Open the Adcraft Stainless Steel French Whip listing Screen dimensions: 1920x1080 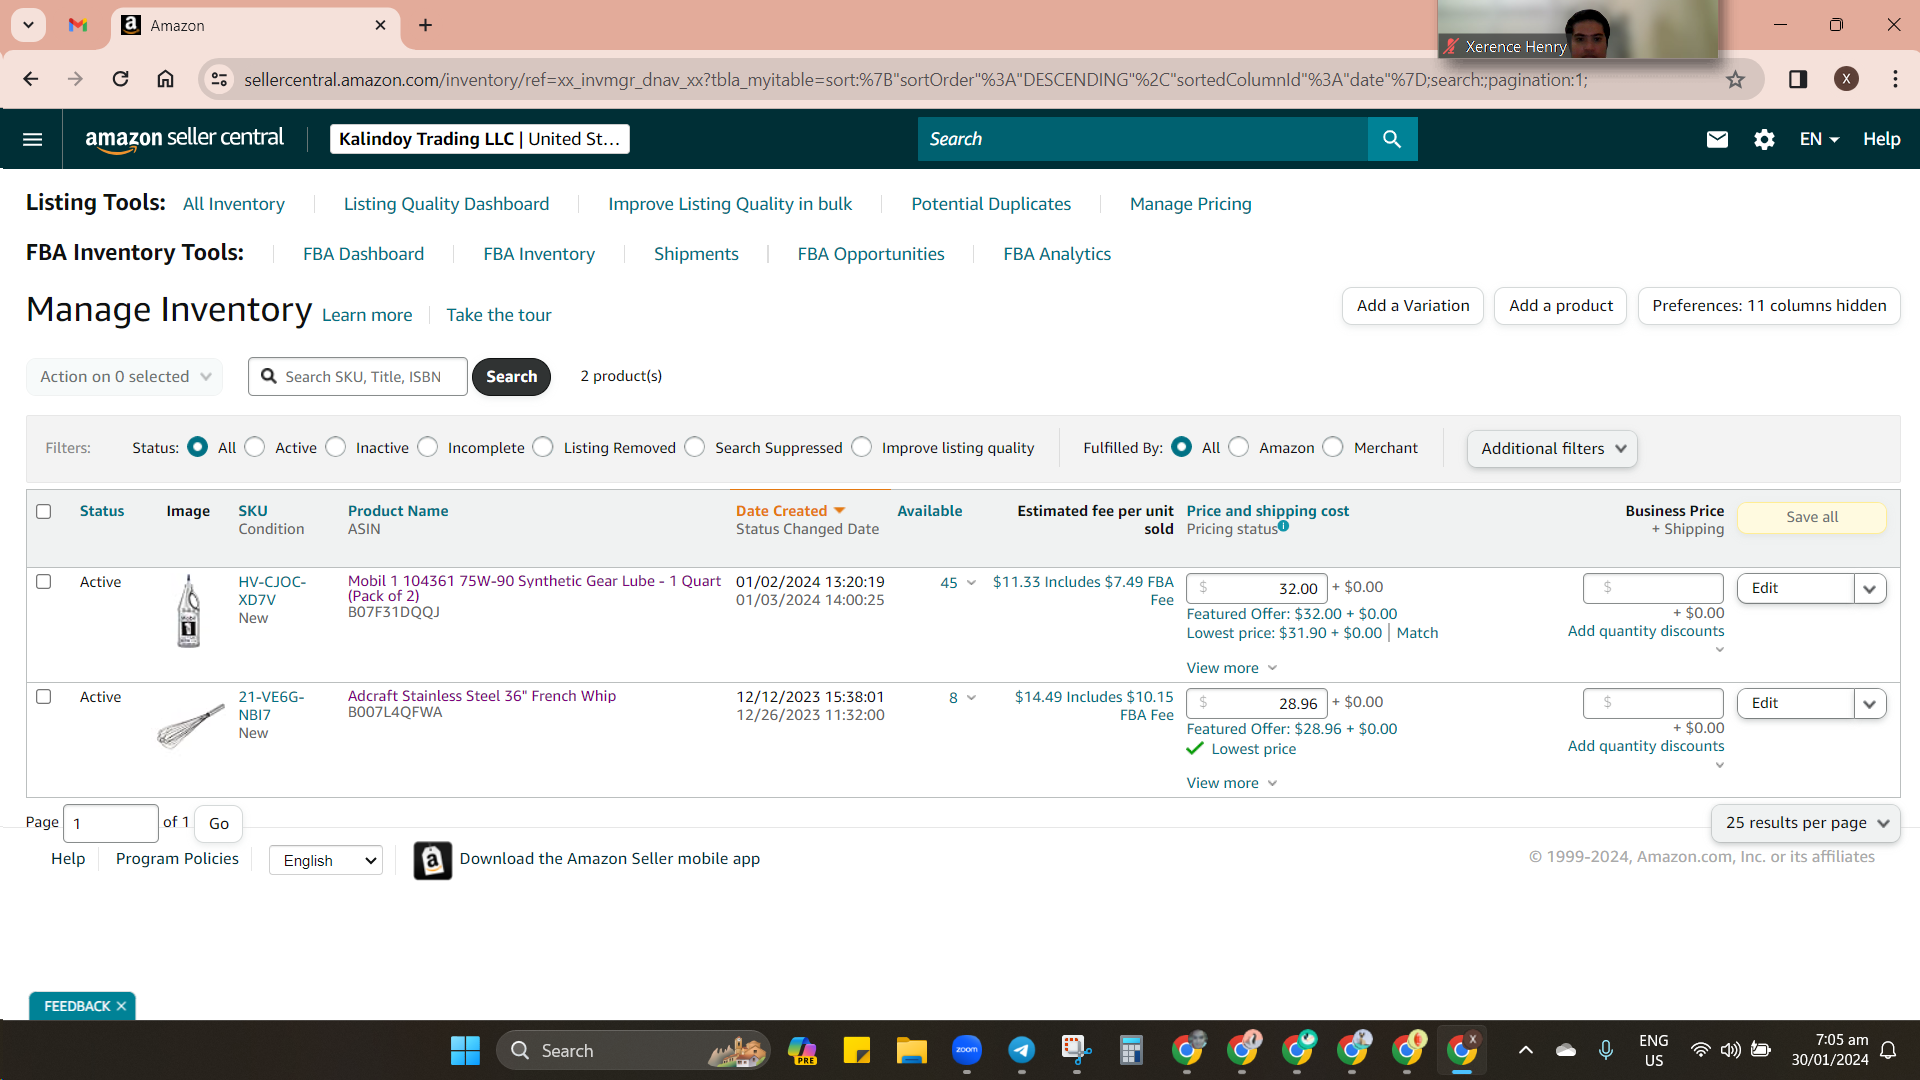tap(482, 696)
